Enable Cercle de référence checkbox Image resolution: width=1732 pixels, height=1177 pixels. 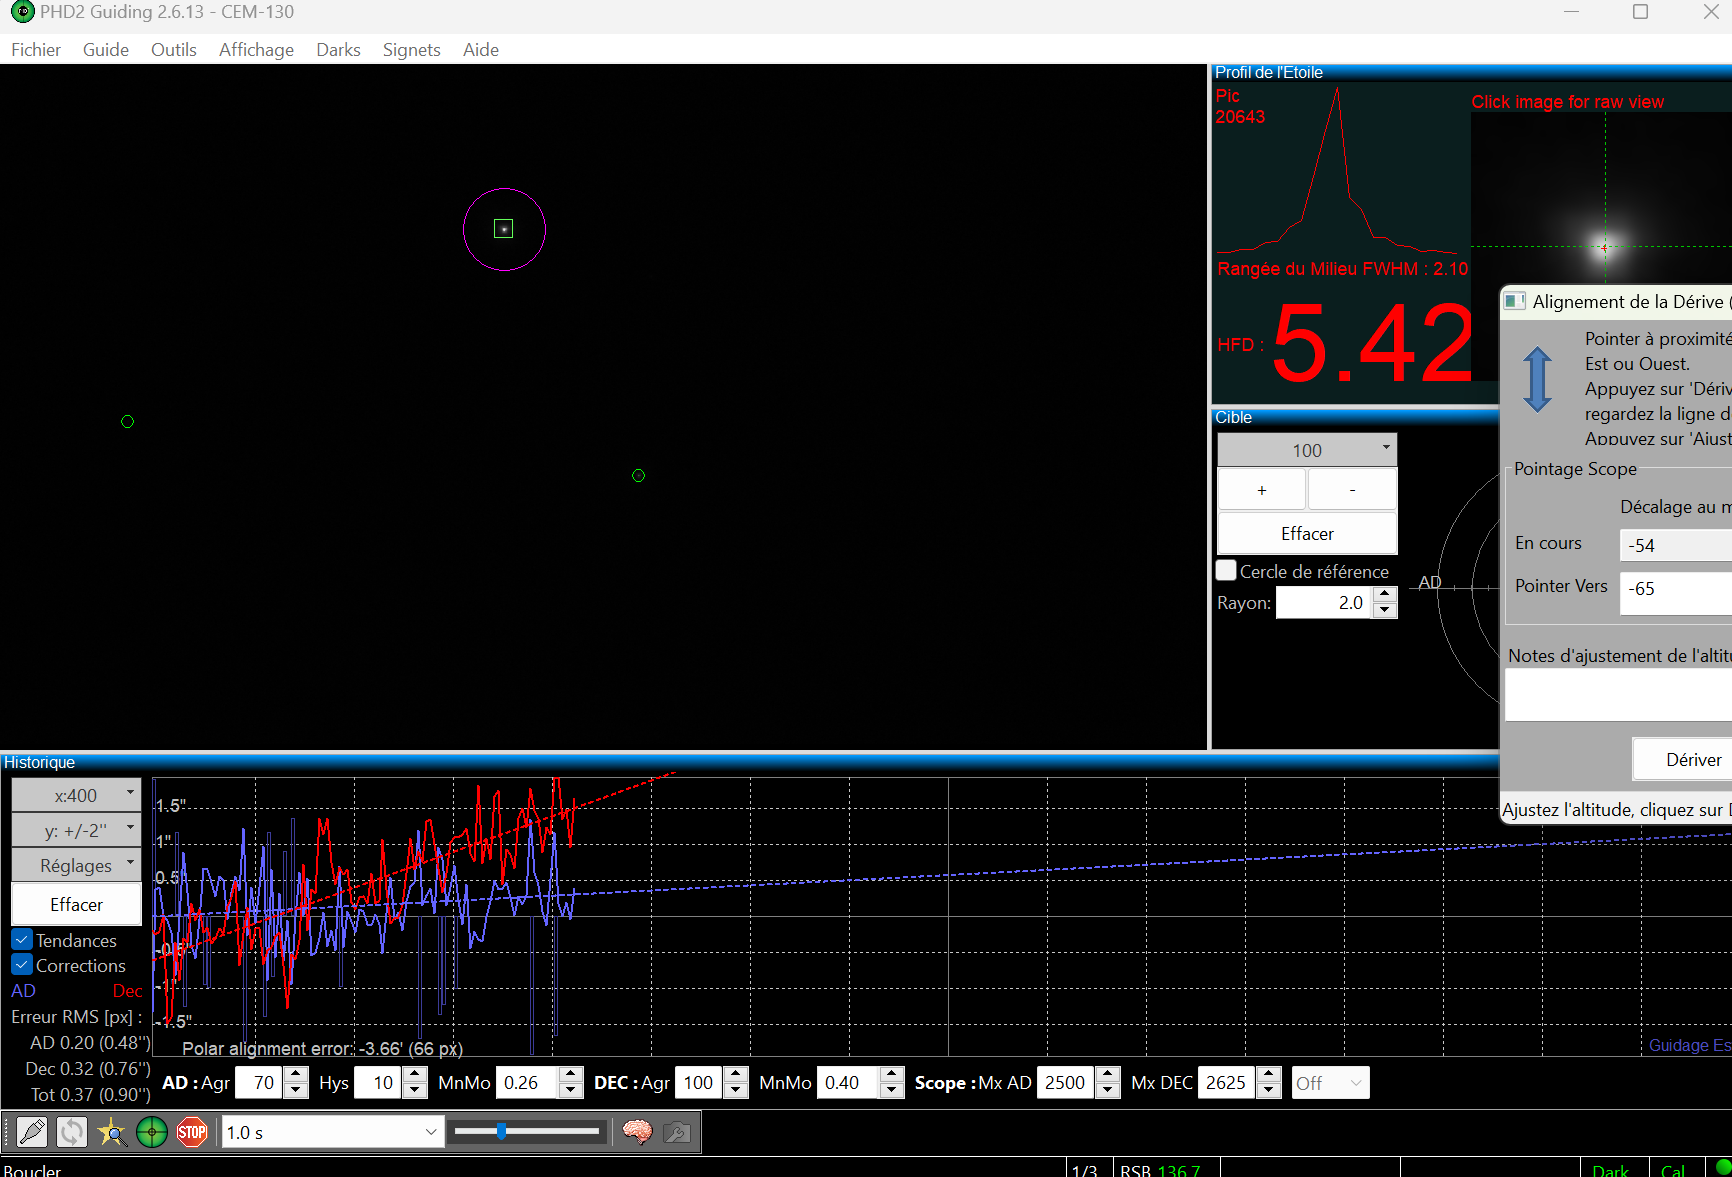click(1226, 571)
